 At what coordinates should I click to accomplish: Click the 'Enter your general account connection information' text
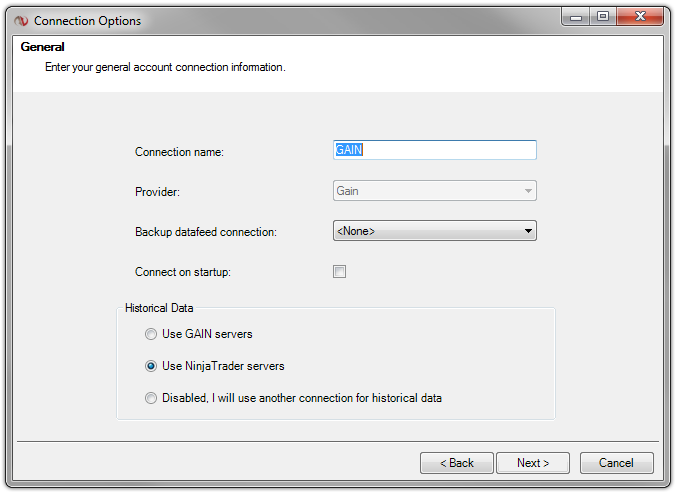coord(165,67)
